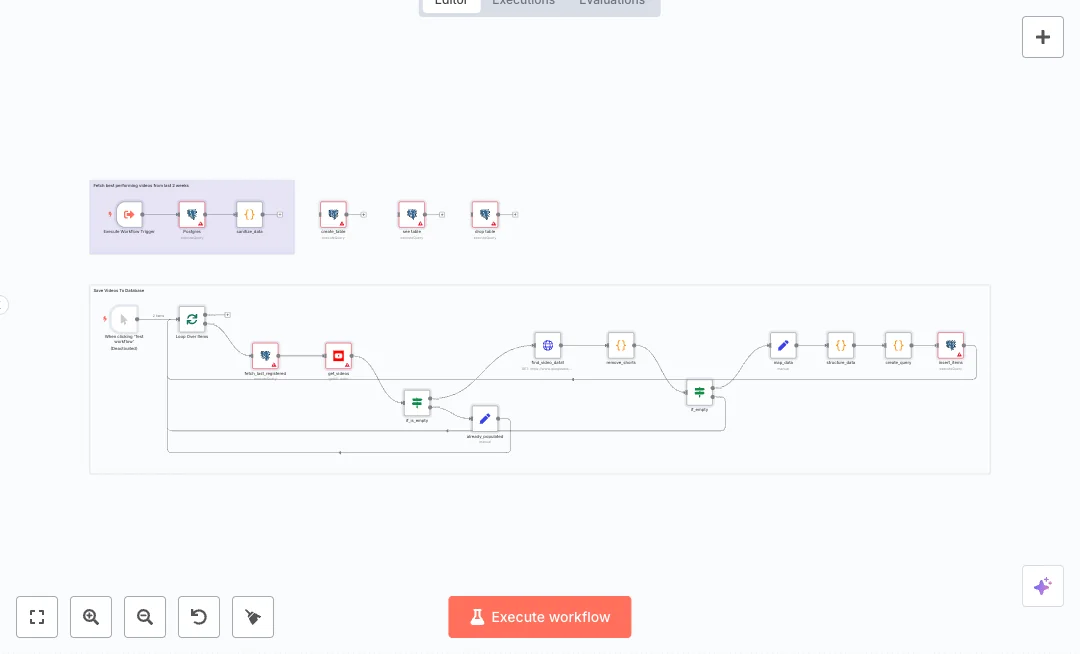Click the insert_items Postgres node
The image size is (1080, 654).
(x=950, y=346)
